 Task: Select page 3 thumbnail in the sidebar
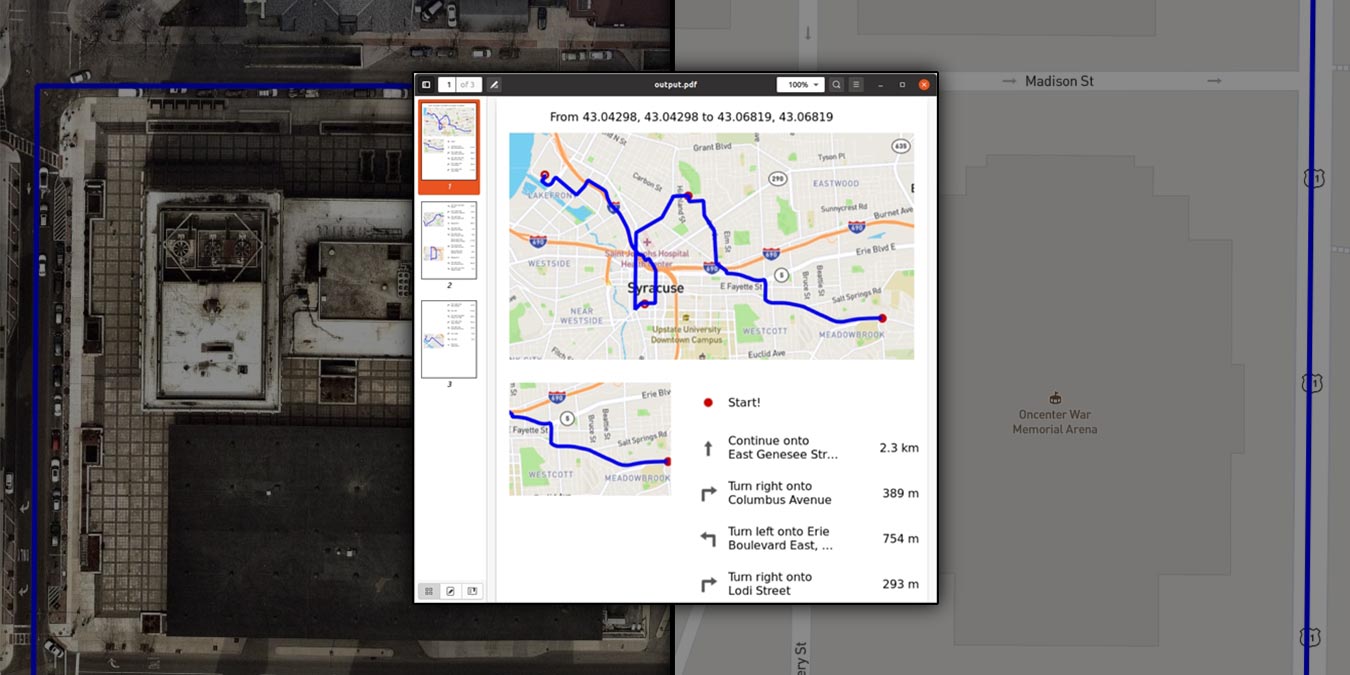449,339
